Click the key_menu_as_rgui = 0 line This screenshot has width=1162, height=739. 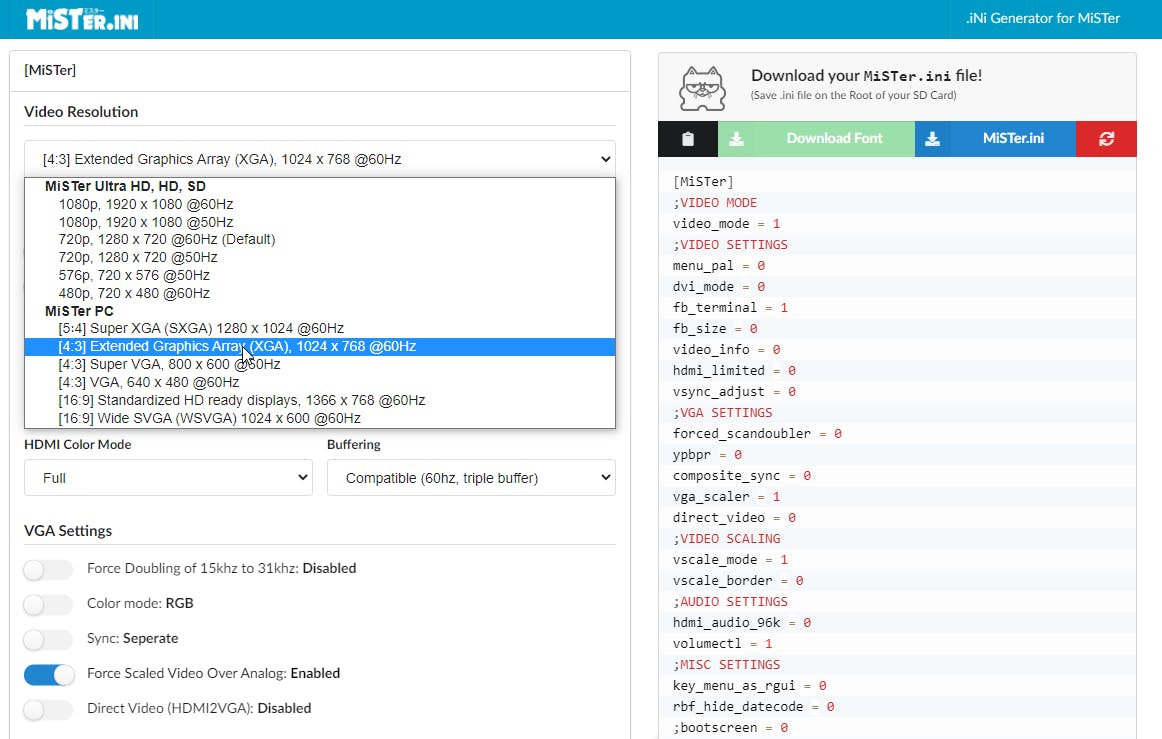pyautogui.click(x=897, y=686)
